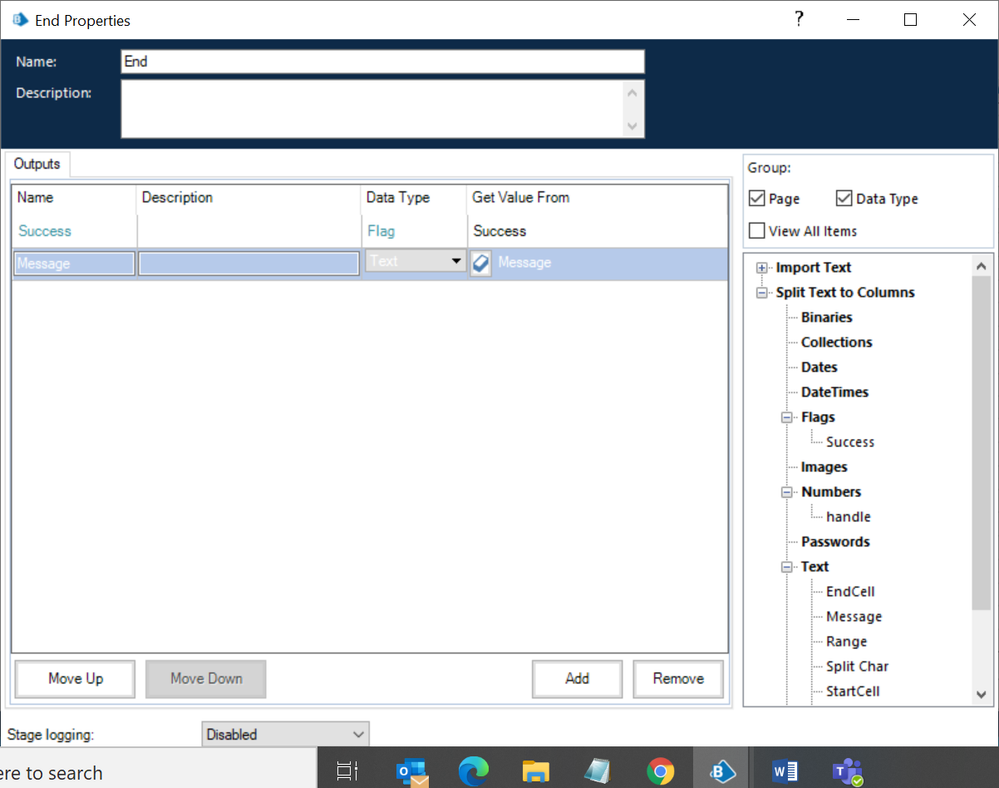Image resolution: width=999 pixels, height=788 pixels.
Task: Uncheck the Data Type group checkbox
Action: tap(844, 199)
